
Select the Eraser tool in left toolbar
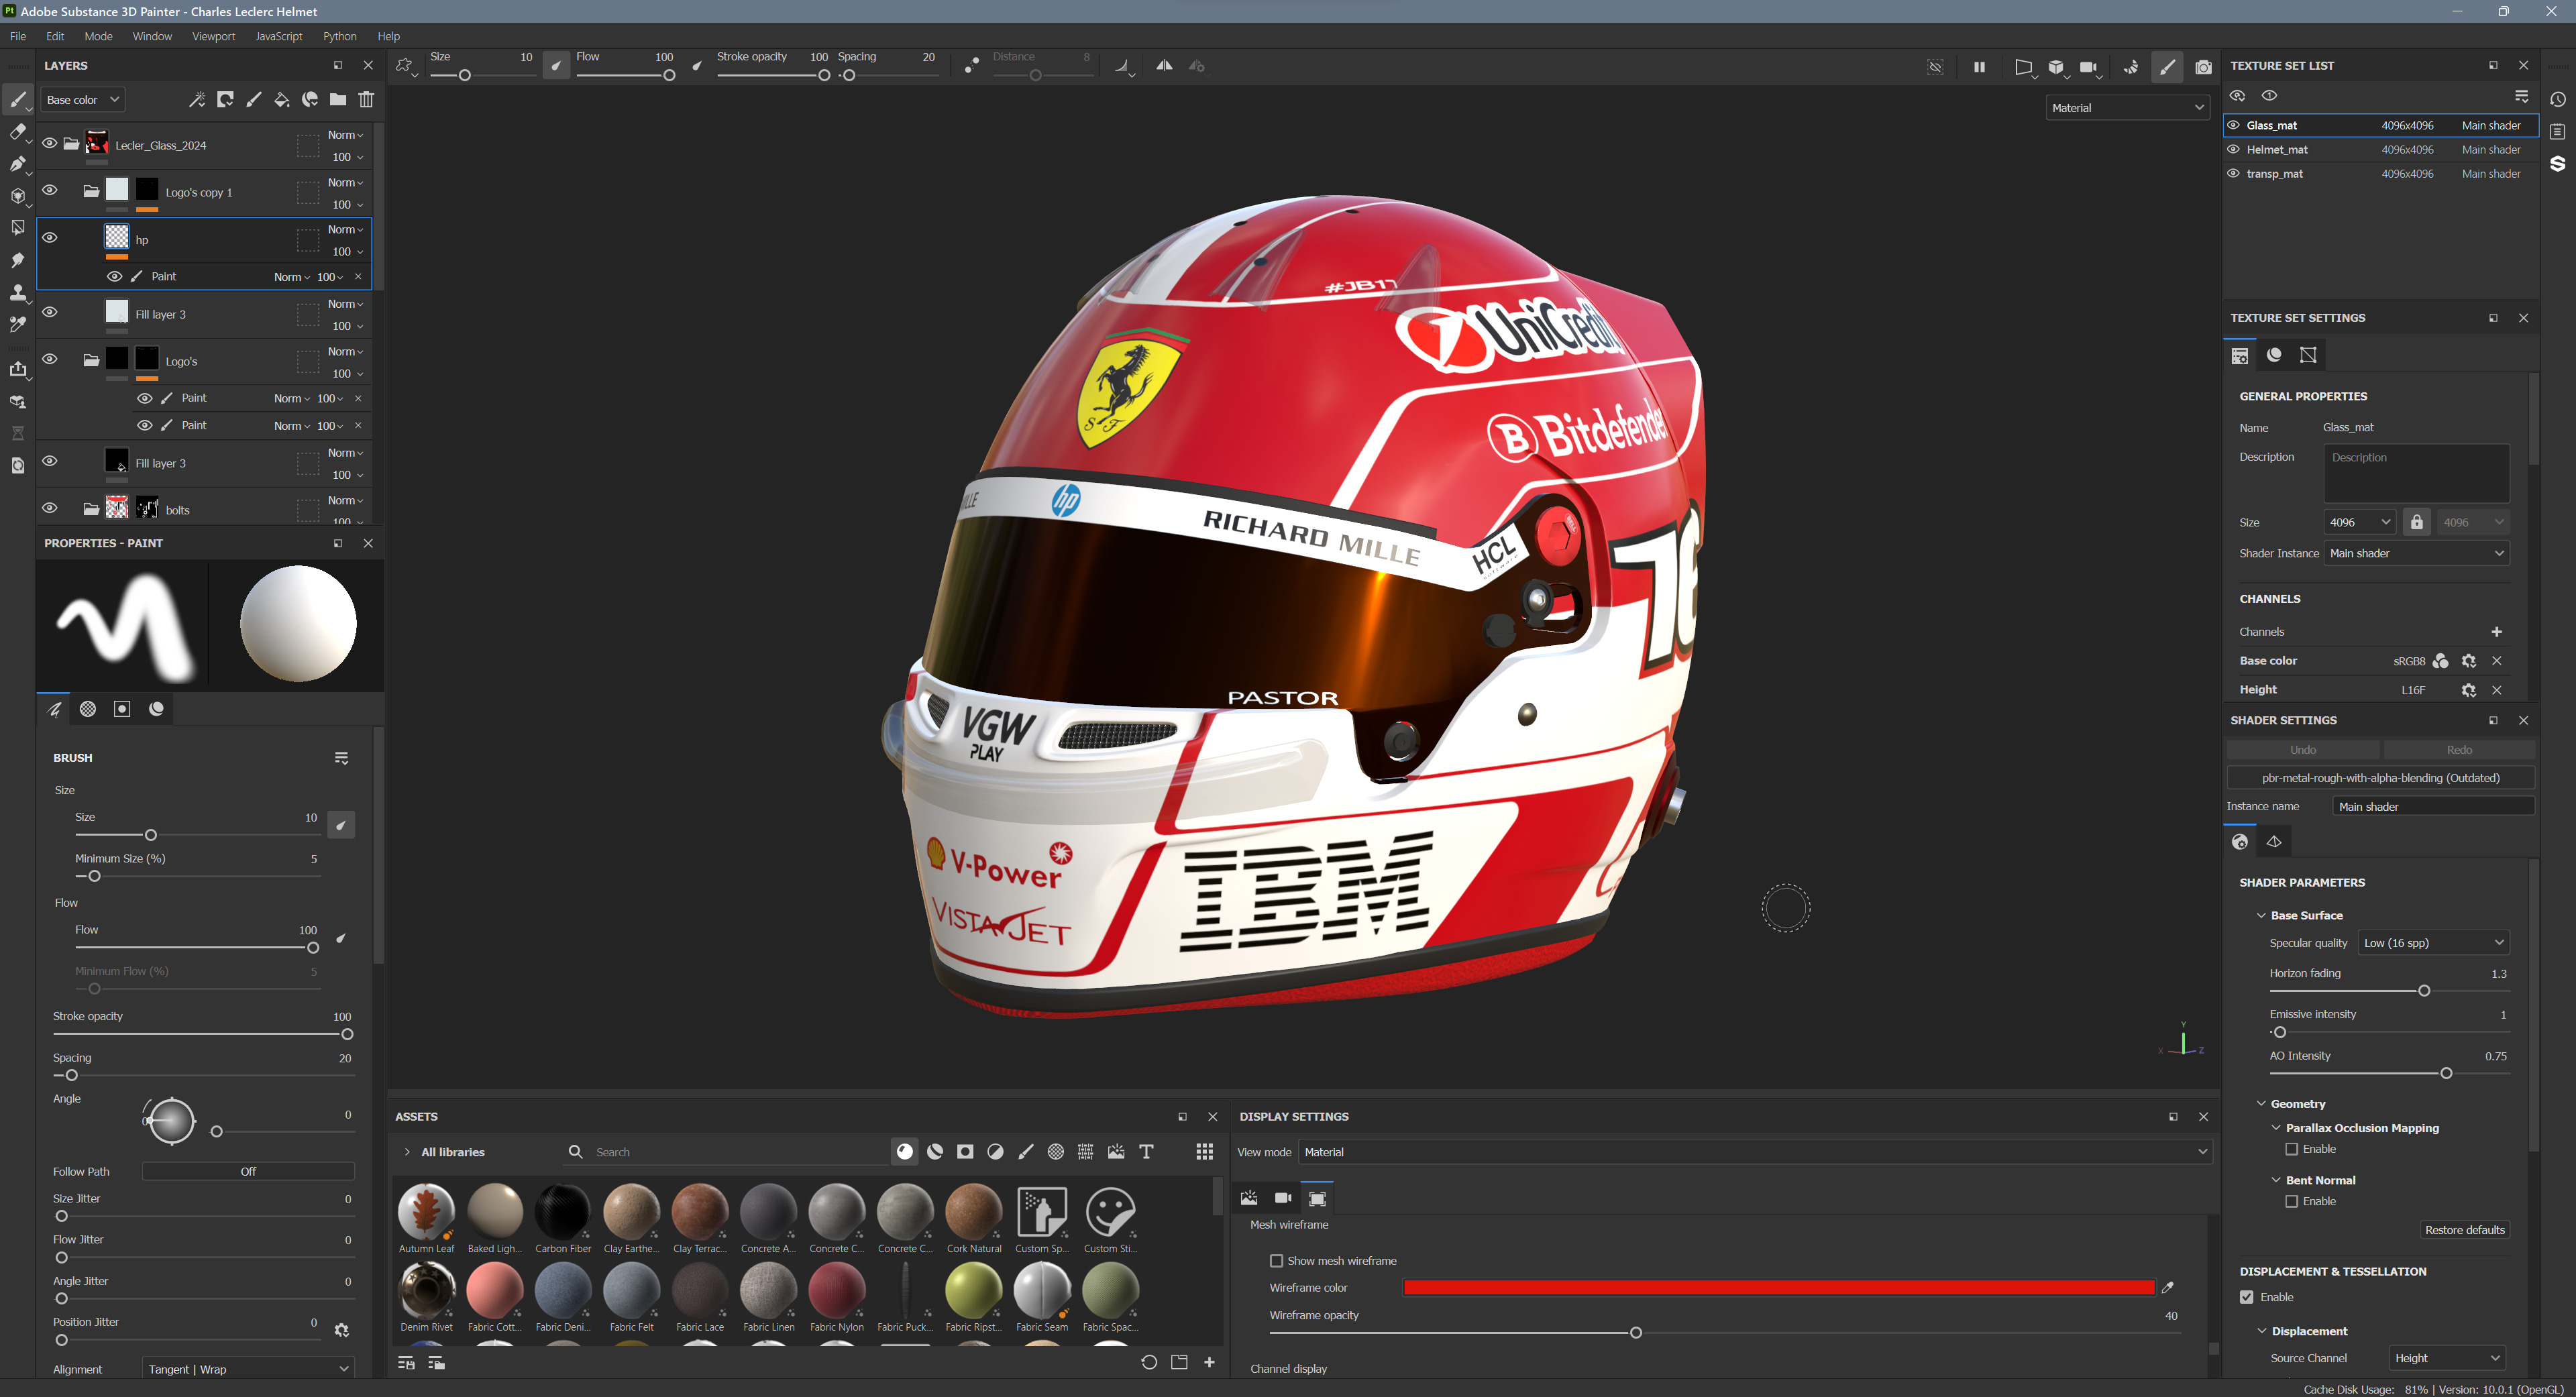coord(18,131)
